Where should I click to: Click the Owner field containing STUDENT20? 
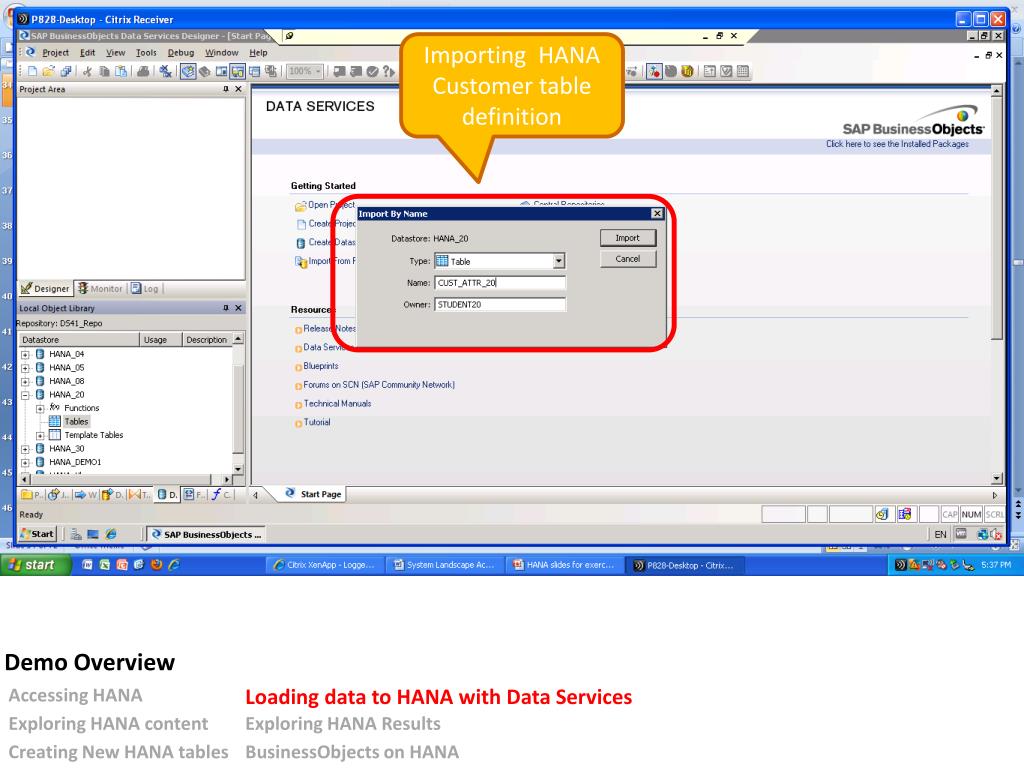(x=500, y=304)
